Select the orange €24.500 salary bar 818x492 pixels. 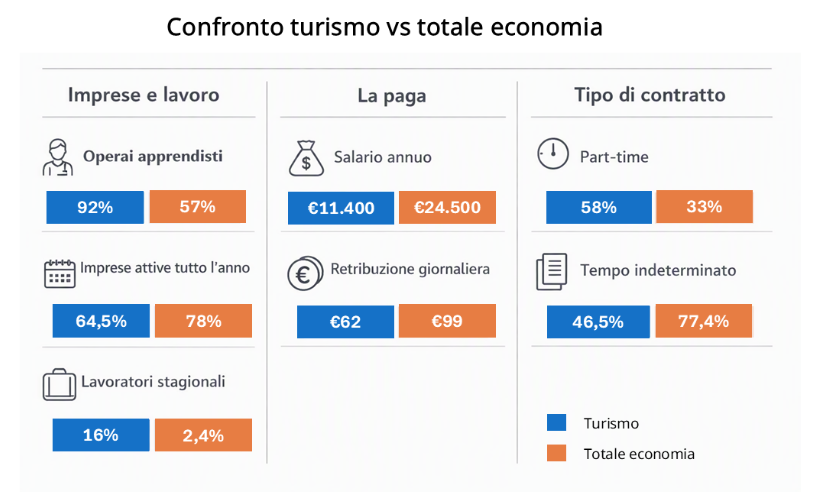[x=447, y=207]
